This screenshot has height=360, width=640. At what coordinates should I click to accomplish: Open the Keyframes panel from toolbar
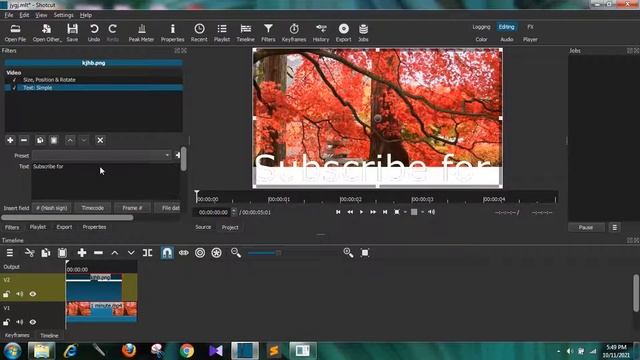point(294,33)
